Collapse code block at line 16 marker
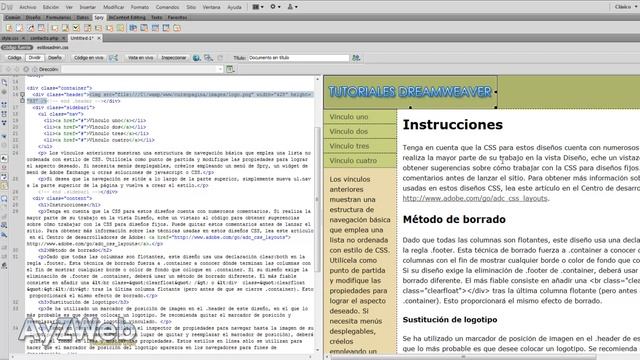The image size is (640, 360). (22, 94)
